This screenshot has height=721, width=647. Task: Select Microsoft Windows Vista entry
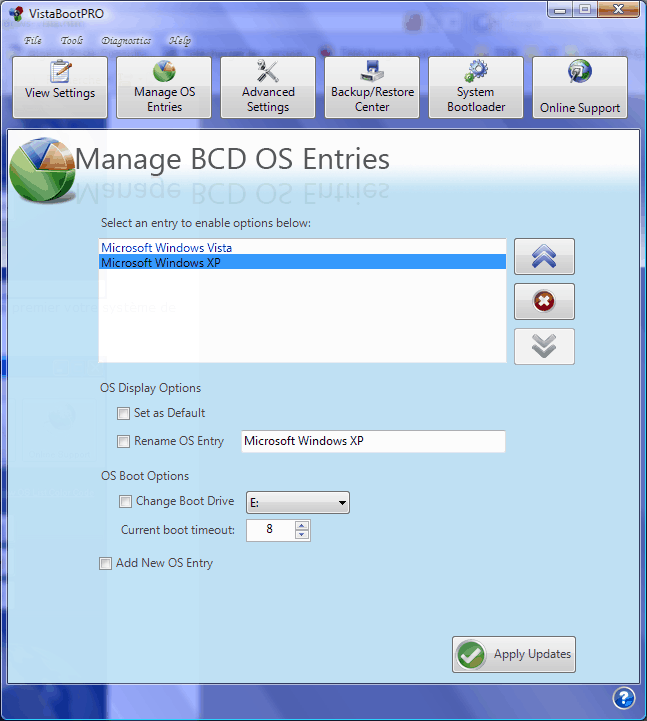click(x=302, y=248)
